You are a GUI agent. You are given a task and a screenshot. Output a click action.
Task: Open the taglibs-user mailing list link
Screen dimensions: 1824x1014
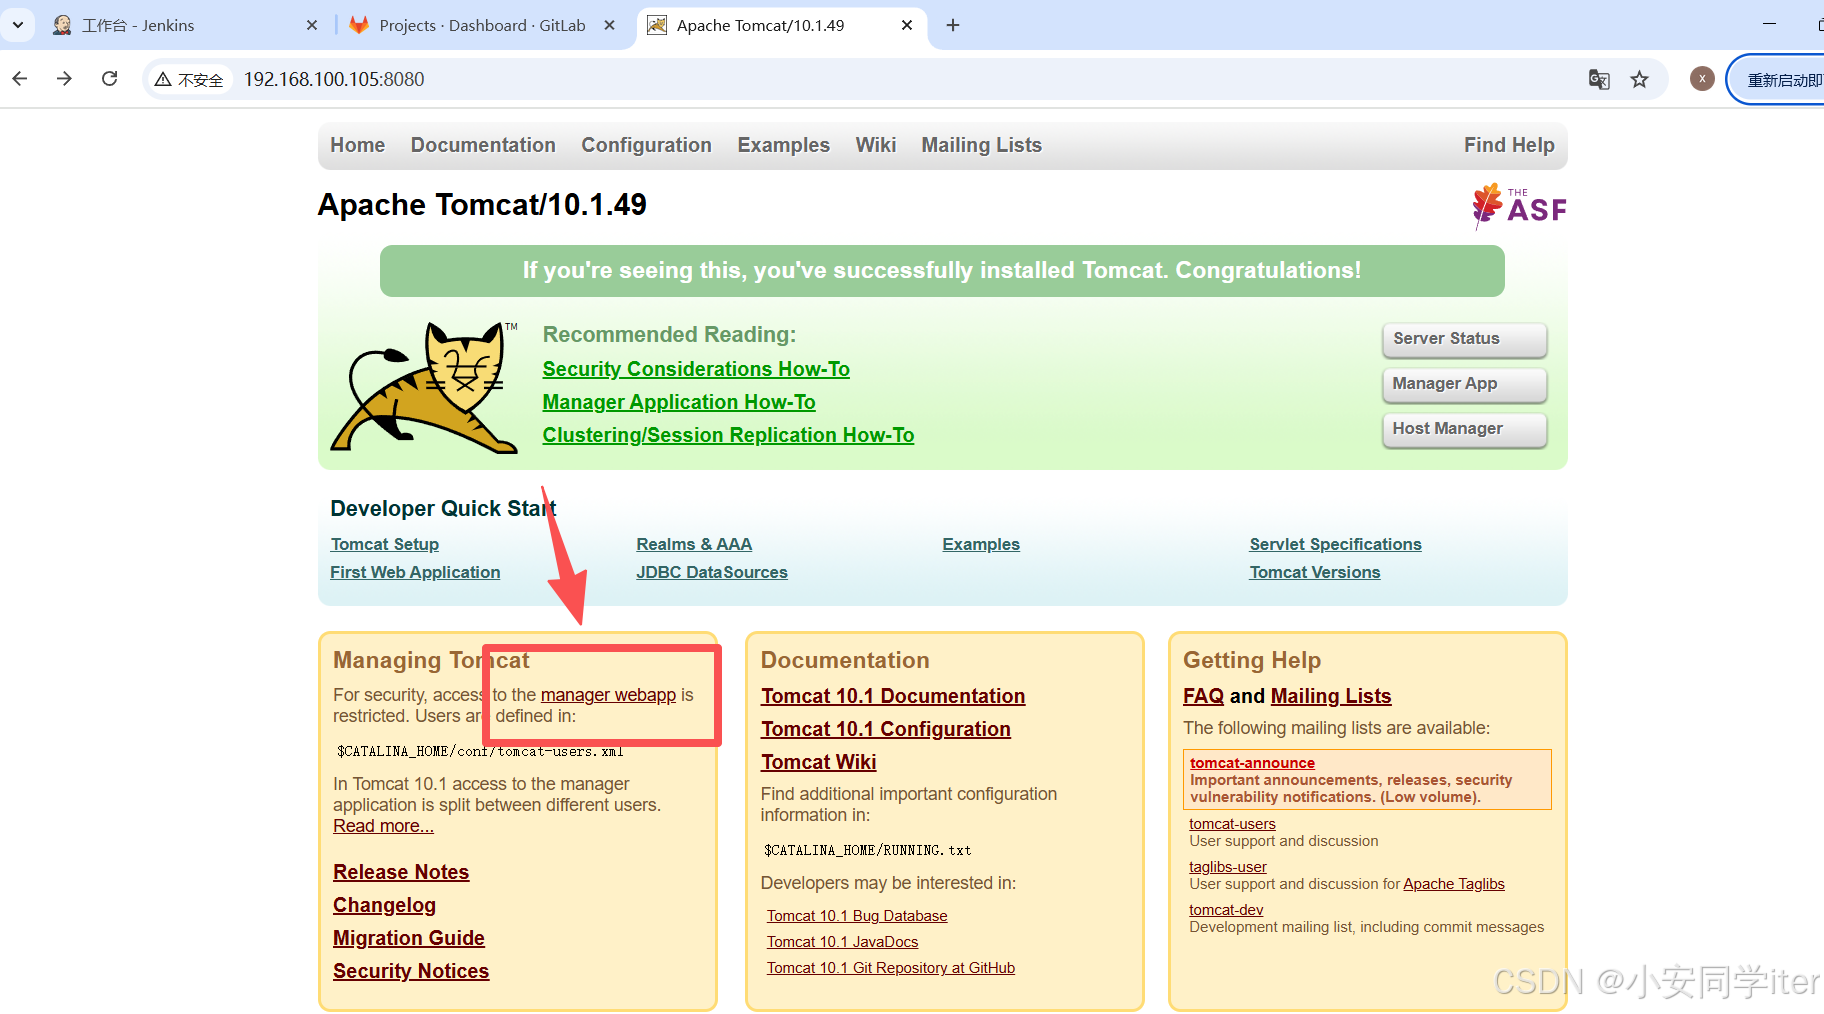click(1228, 867)
